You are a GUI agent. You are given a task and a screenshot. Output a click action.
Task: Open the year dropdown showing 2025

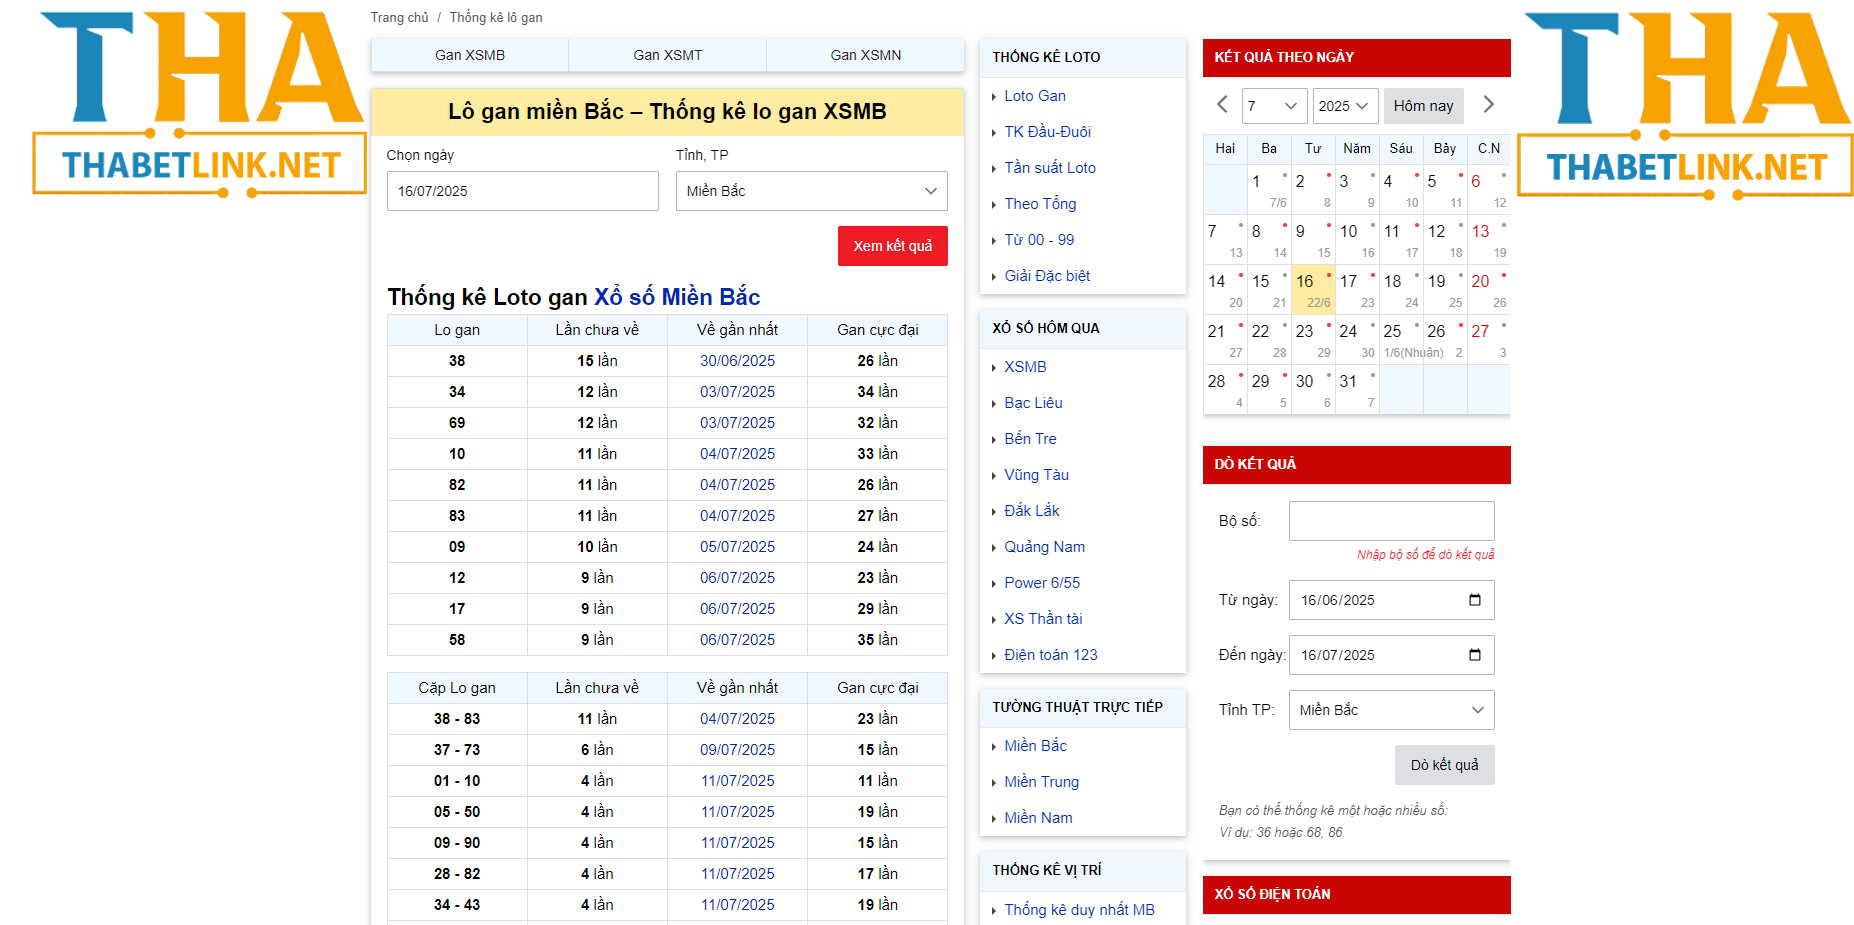coord(1345,106)
